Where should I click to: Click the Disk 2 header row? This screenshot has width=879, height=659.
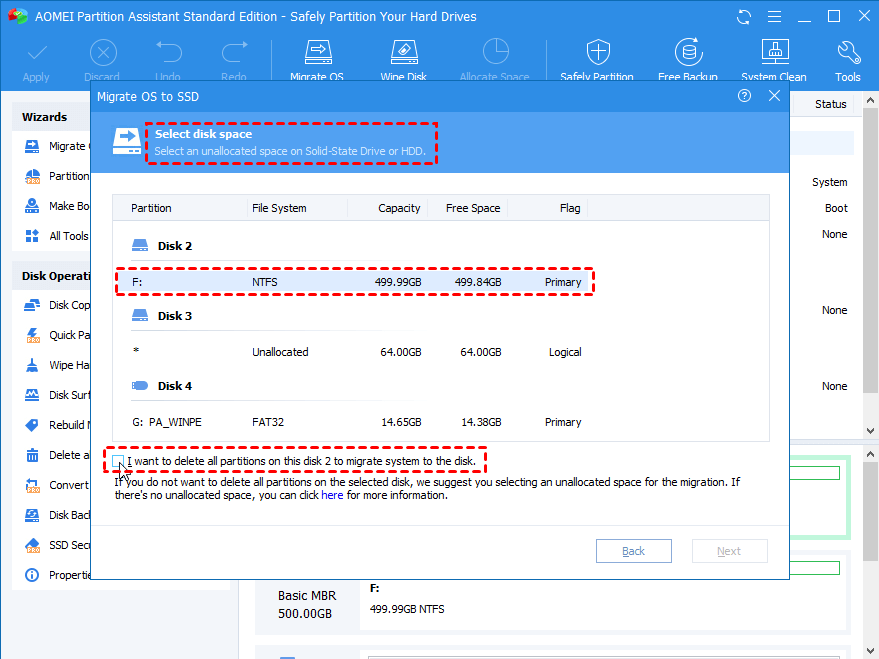tap(161, 245)
